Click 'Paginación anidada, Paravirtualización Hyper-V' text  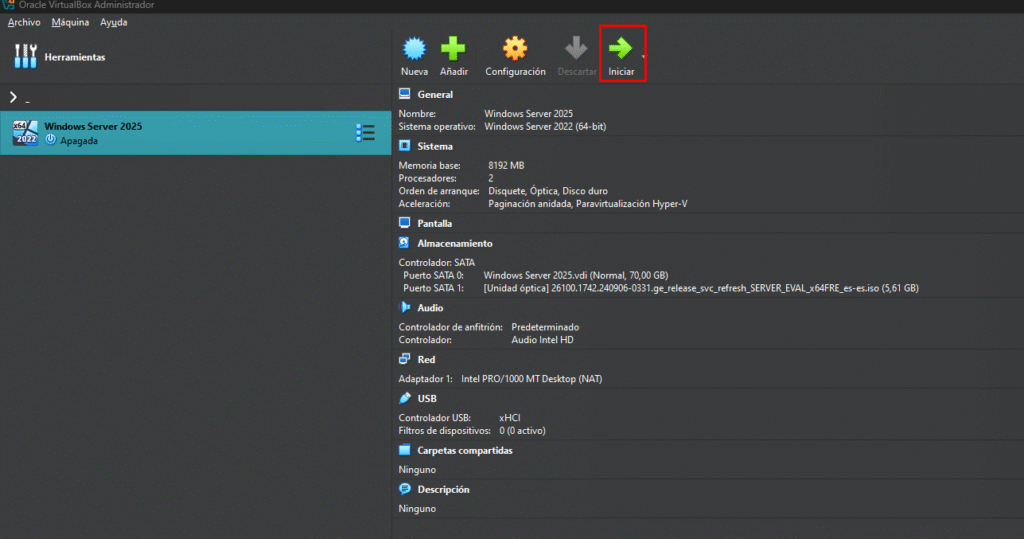(x=588, y=204)
